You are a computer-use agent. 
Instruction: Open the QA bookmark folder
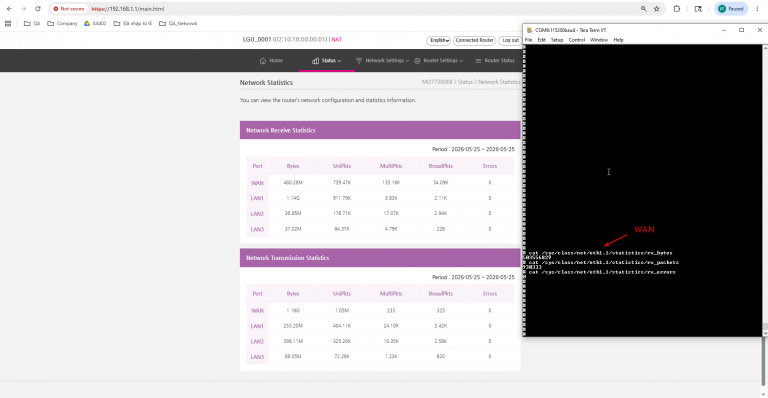point(32,23)
